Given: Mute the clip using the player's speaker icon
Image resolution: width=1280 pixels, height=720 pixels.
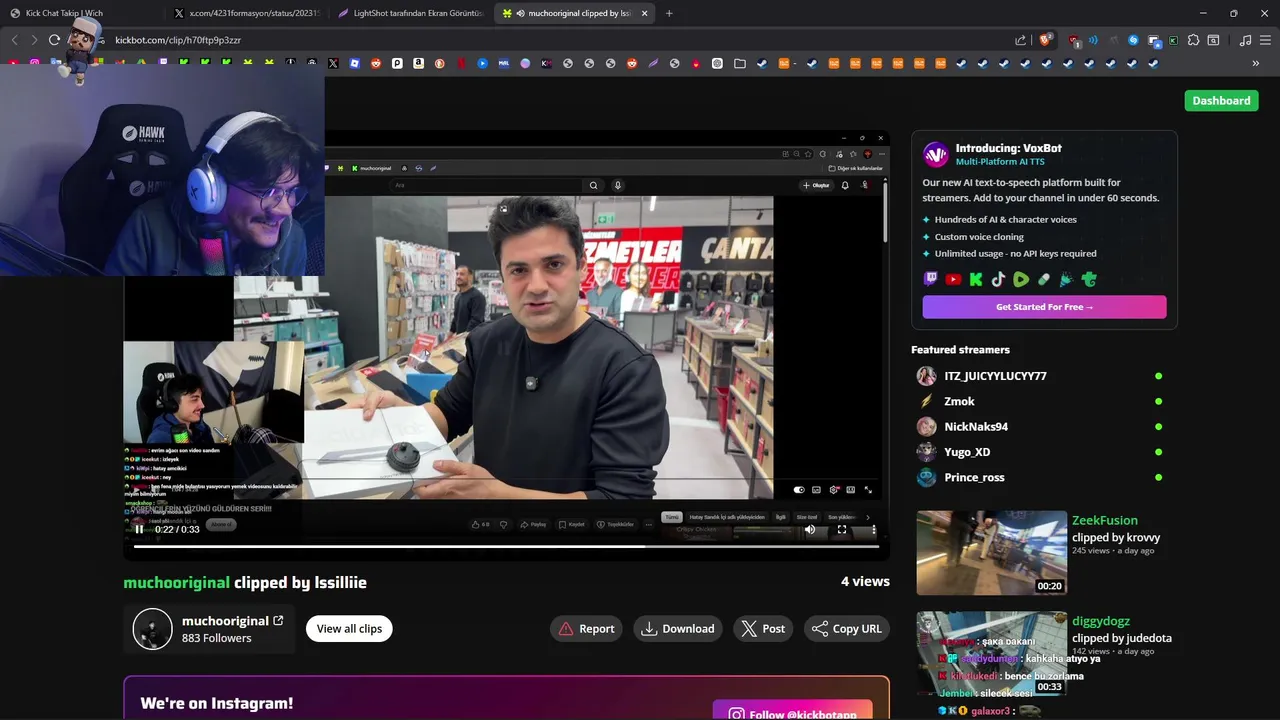Looking at the screenshot, I should [x=810, y=529].
